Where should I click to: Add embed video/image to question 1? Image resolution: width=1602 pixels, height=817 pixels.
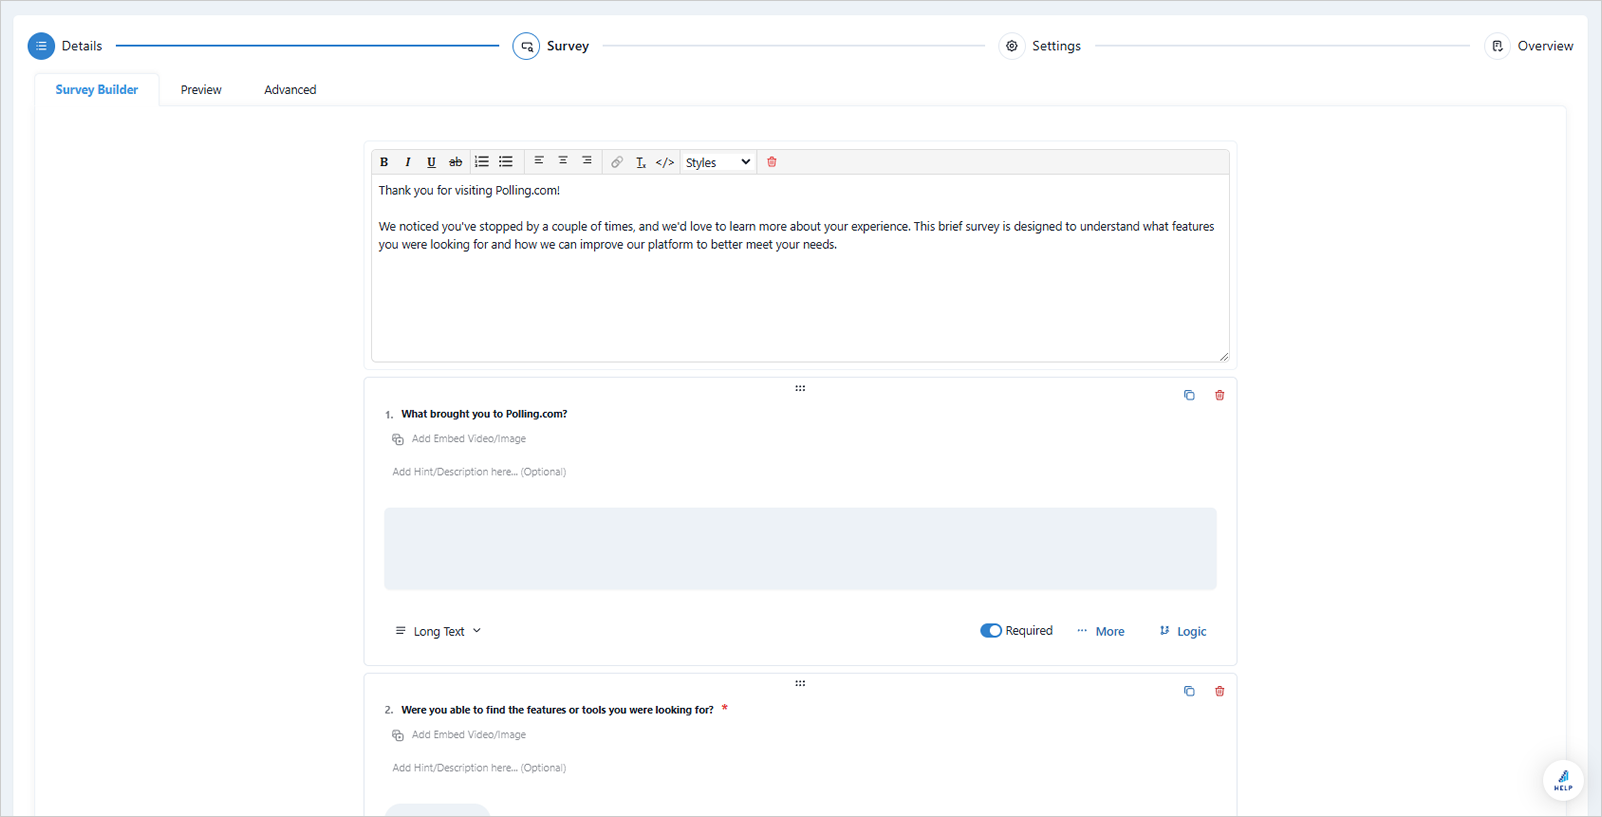coord(459,439)
